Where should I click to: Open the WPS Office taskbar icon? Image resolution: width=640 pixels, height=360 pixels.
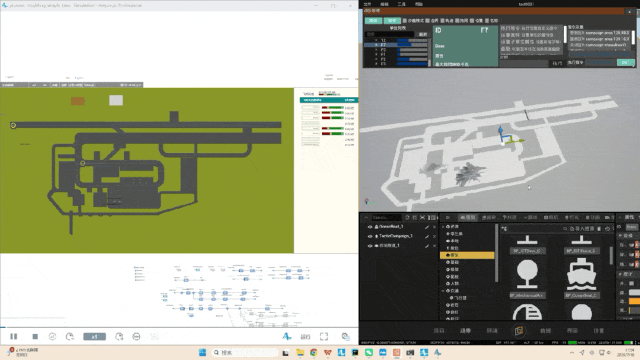point(327,353)
